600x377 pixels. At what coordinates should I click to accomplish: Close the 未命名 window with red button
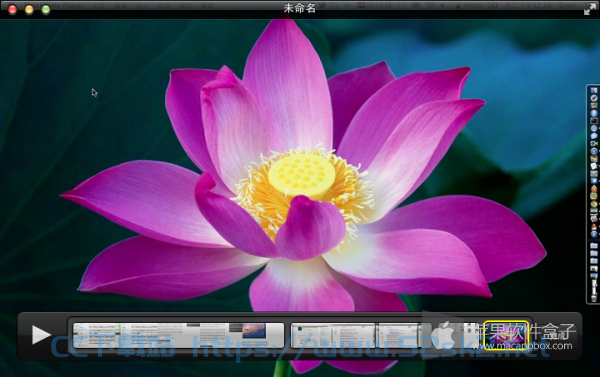(x=12, y=10)
